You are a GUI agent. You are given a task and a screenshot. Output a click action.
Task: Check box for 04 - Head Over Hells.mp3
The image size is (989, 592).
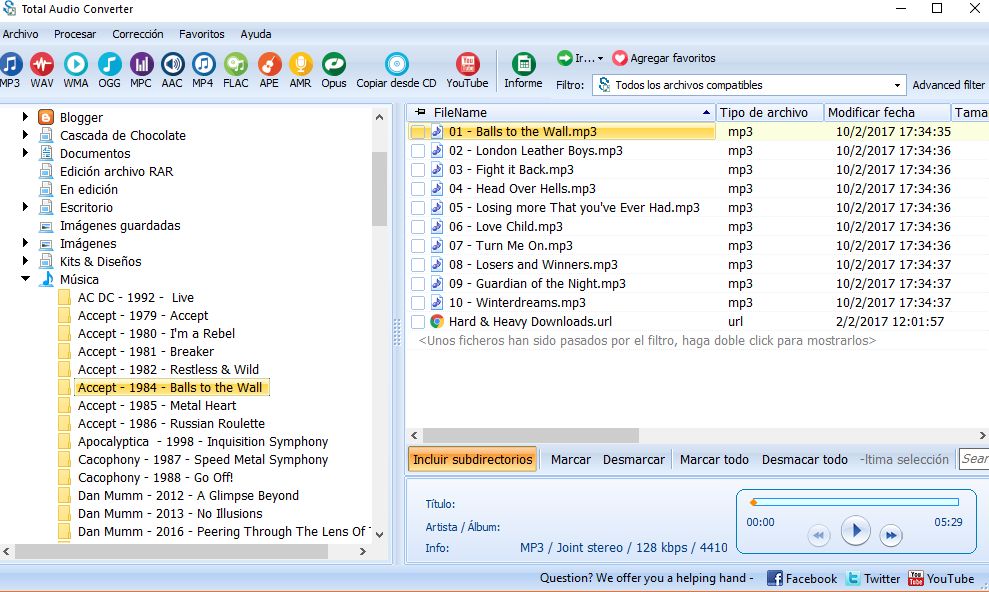click(x=418, y=189)
